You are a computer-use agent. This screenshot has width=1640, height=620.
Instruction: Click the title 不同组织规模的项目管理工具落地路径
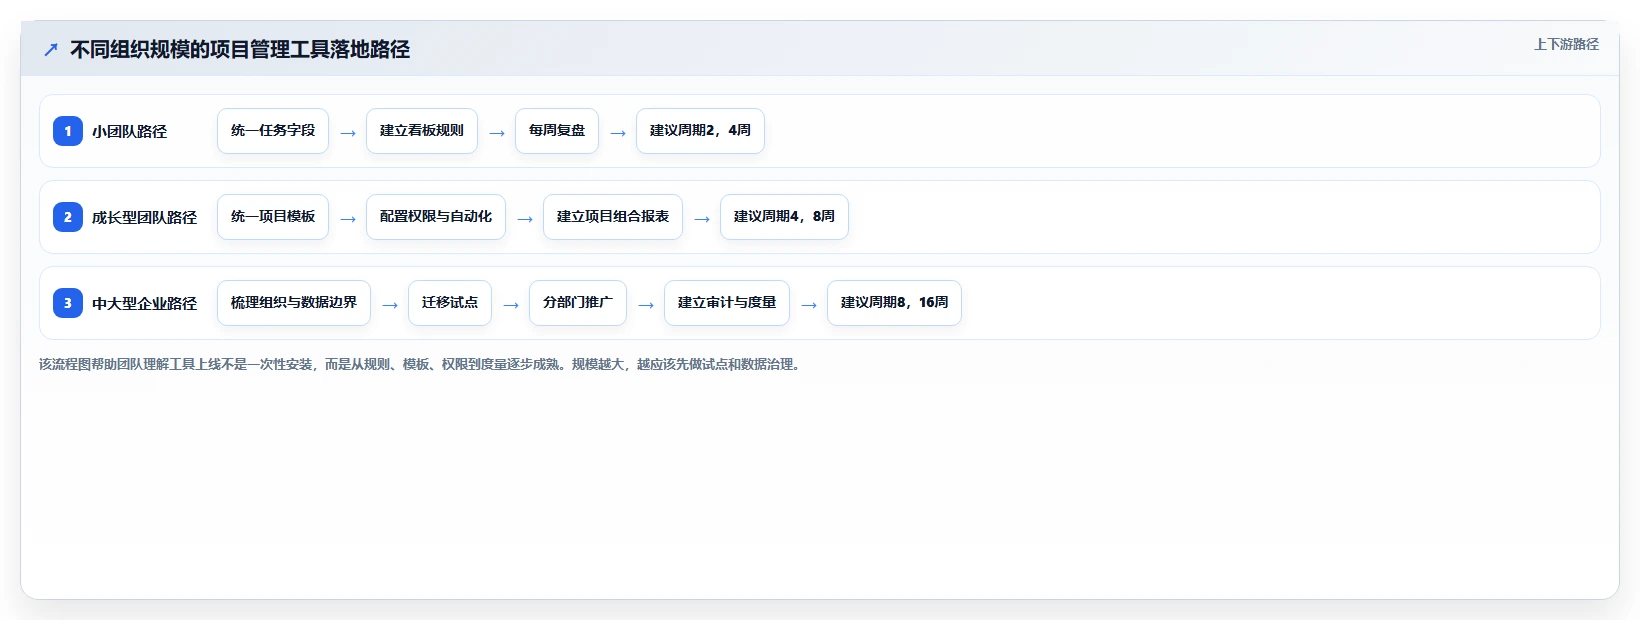coord(240,50)
